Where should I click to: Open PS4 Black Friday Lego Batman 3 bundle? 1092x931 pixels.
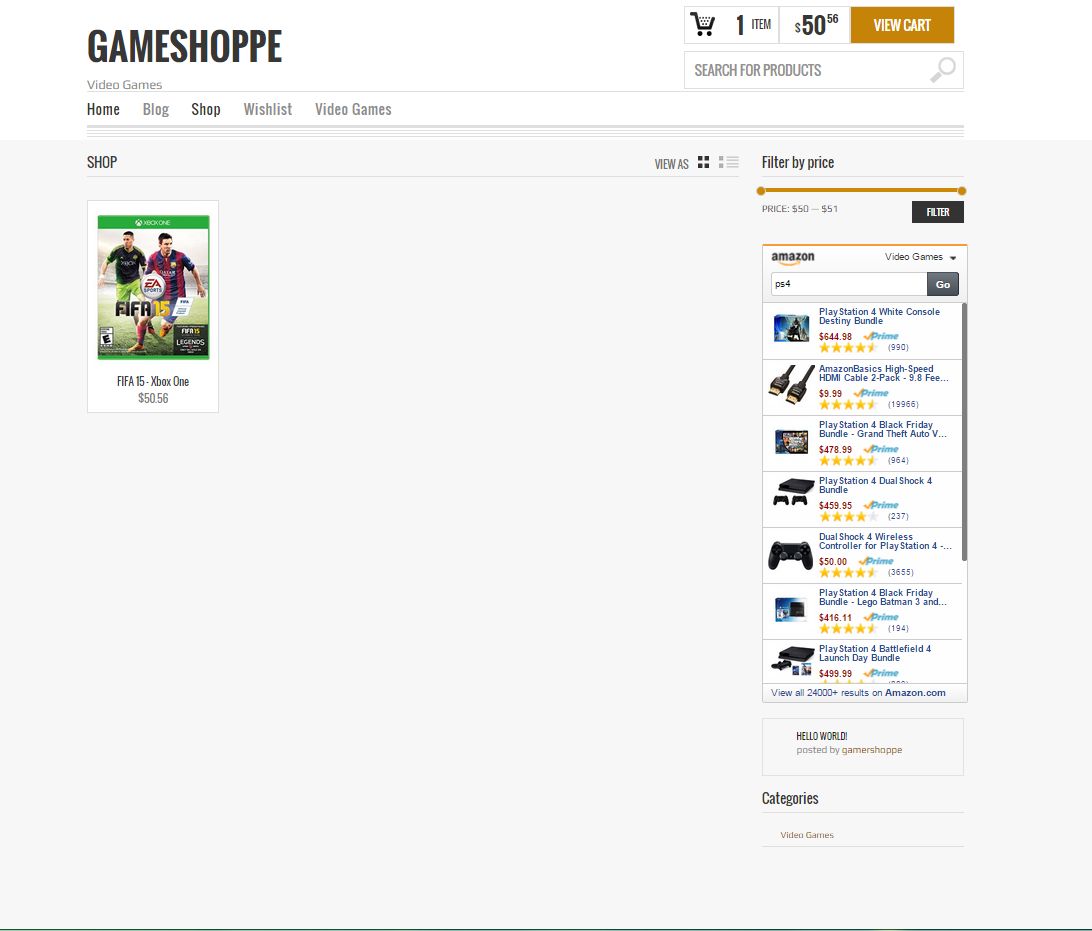(882, 597)
